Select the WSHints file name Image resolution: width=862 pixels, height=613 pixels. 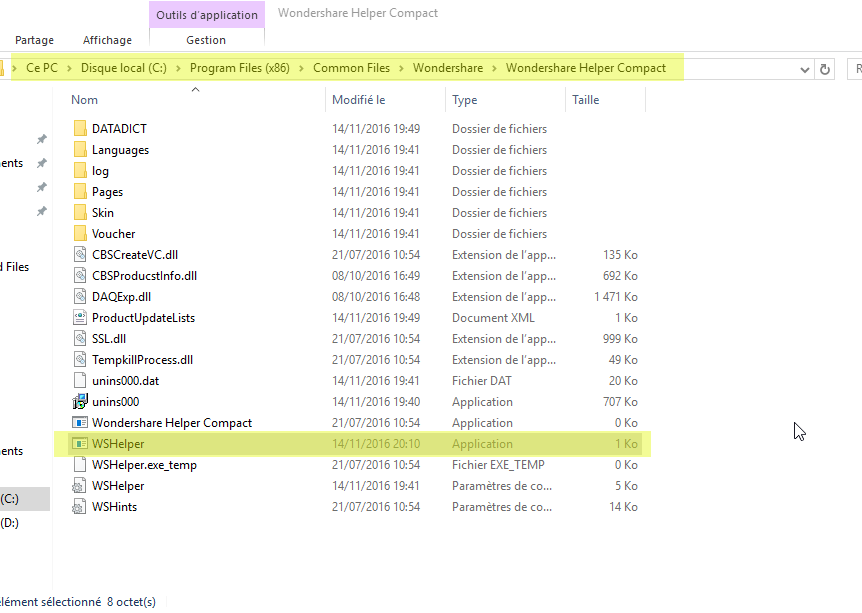click(x=114, y=507)
